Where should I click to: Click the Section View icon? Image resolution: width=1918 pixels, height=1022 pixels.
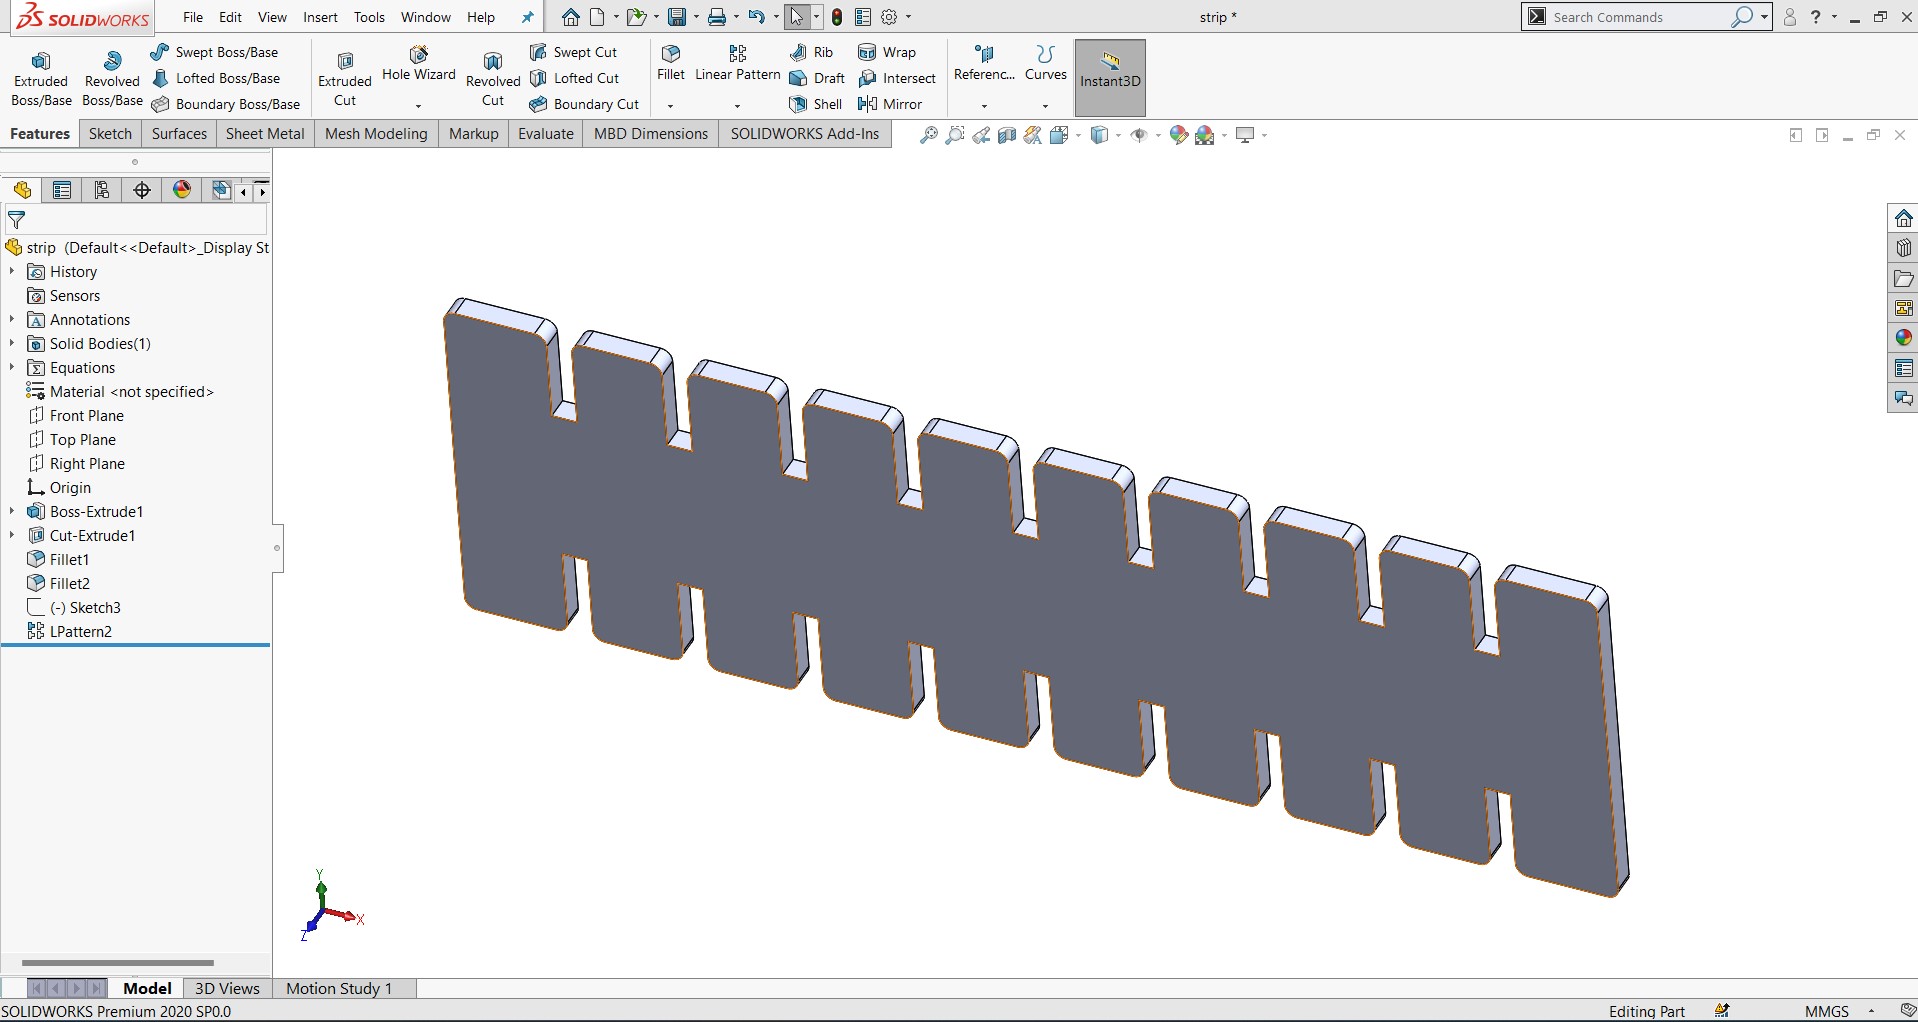click(x=1007, y=135)
